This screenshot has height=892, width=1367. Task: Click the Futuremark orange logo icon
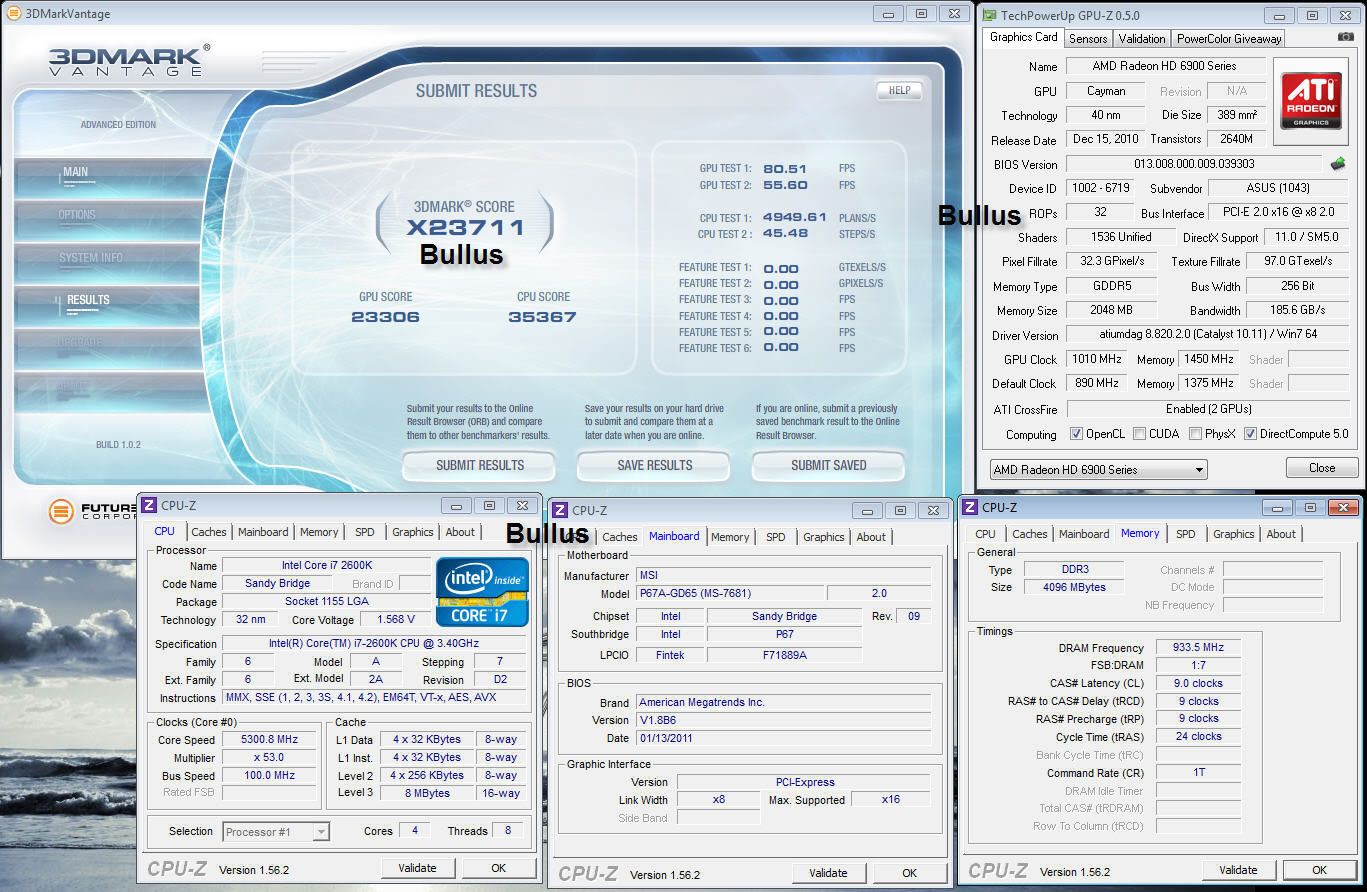tap(62, 511)
